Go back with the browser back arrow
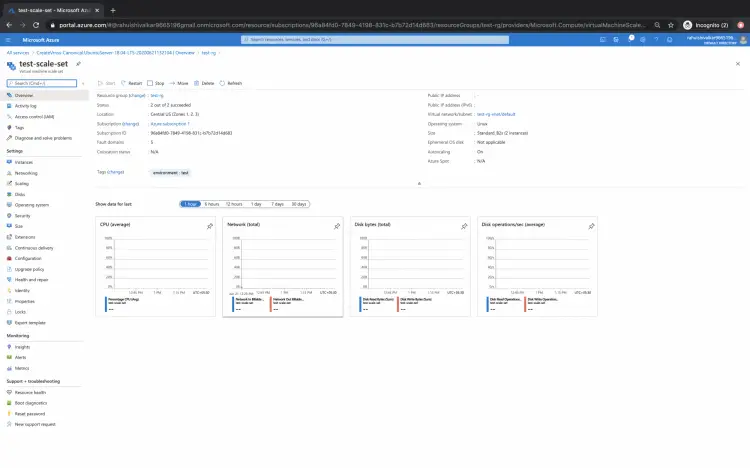Image resolution: width=750 pixels, height=468 pixels. pyautogui.click(x=9, y=25)
